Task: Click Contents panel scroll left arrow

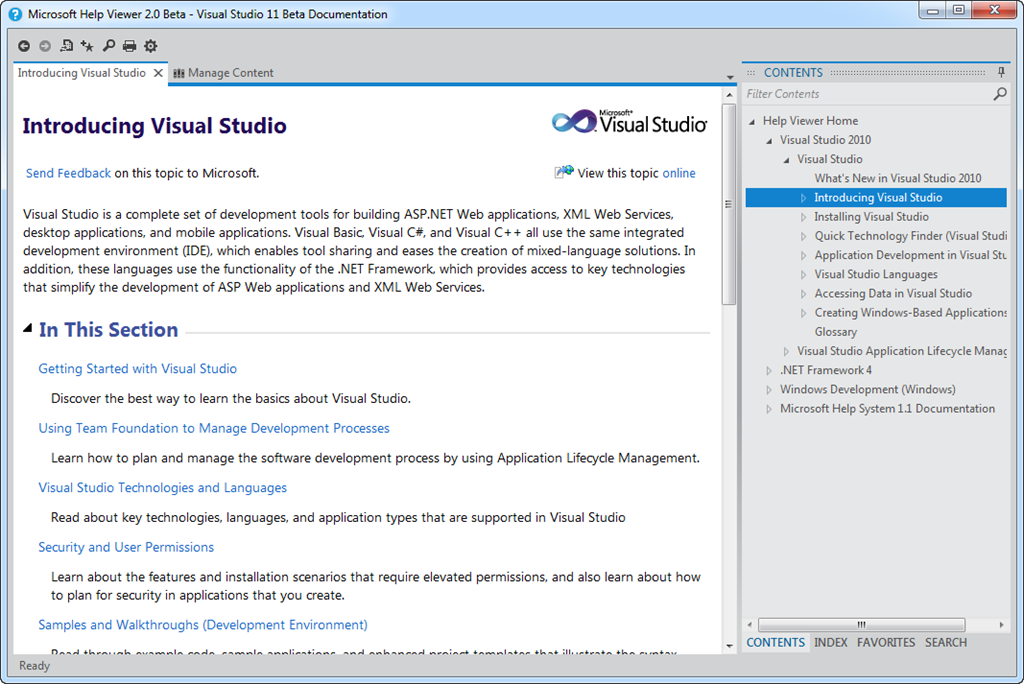Action: point(750,625)
